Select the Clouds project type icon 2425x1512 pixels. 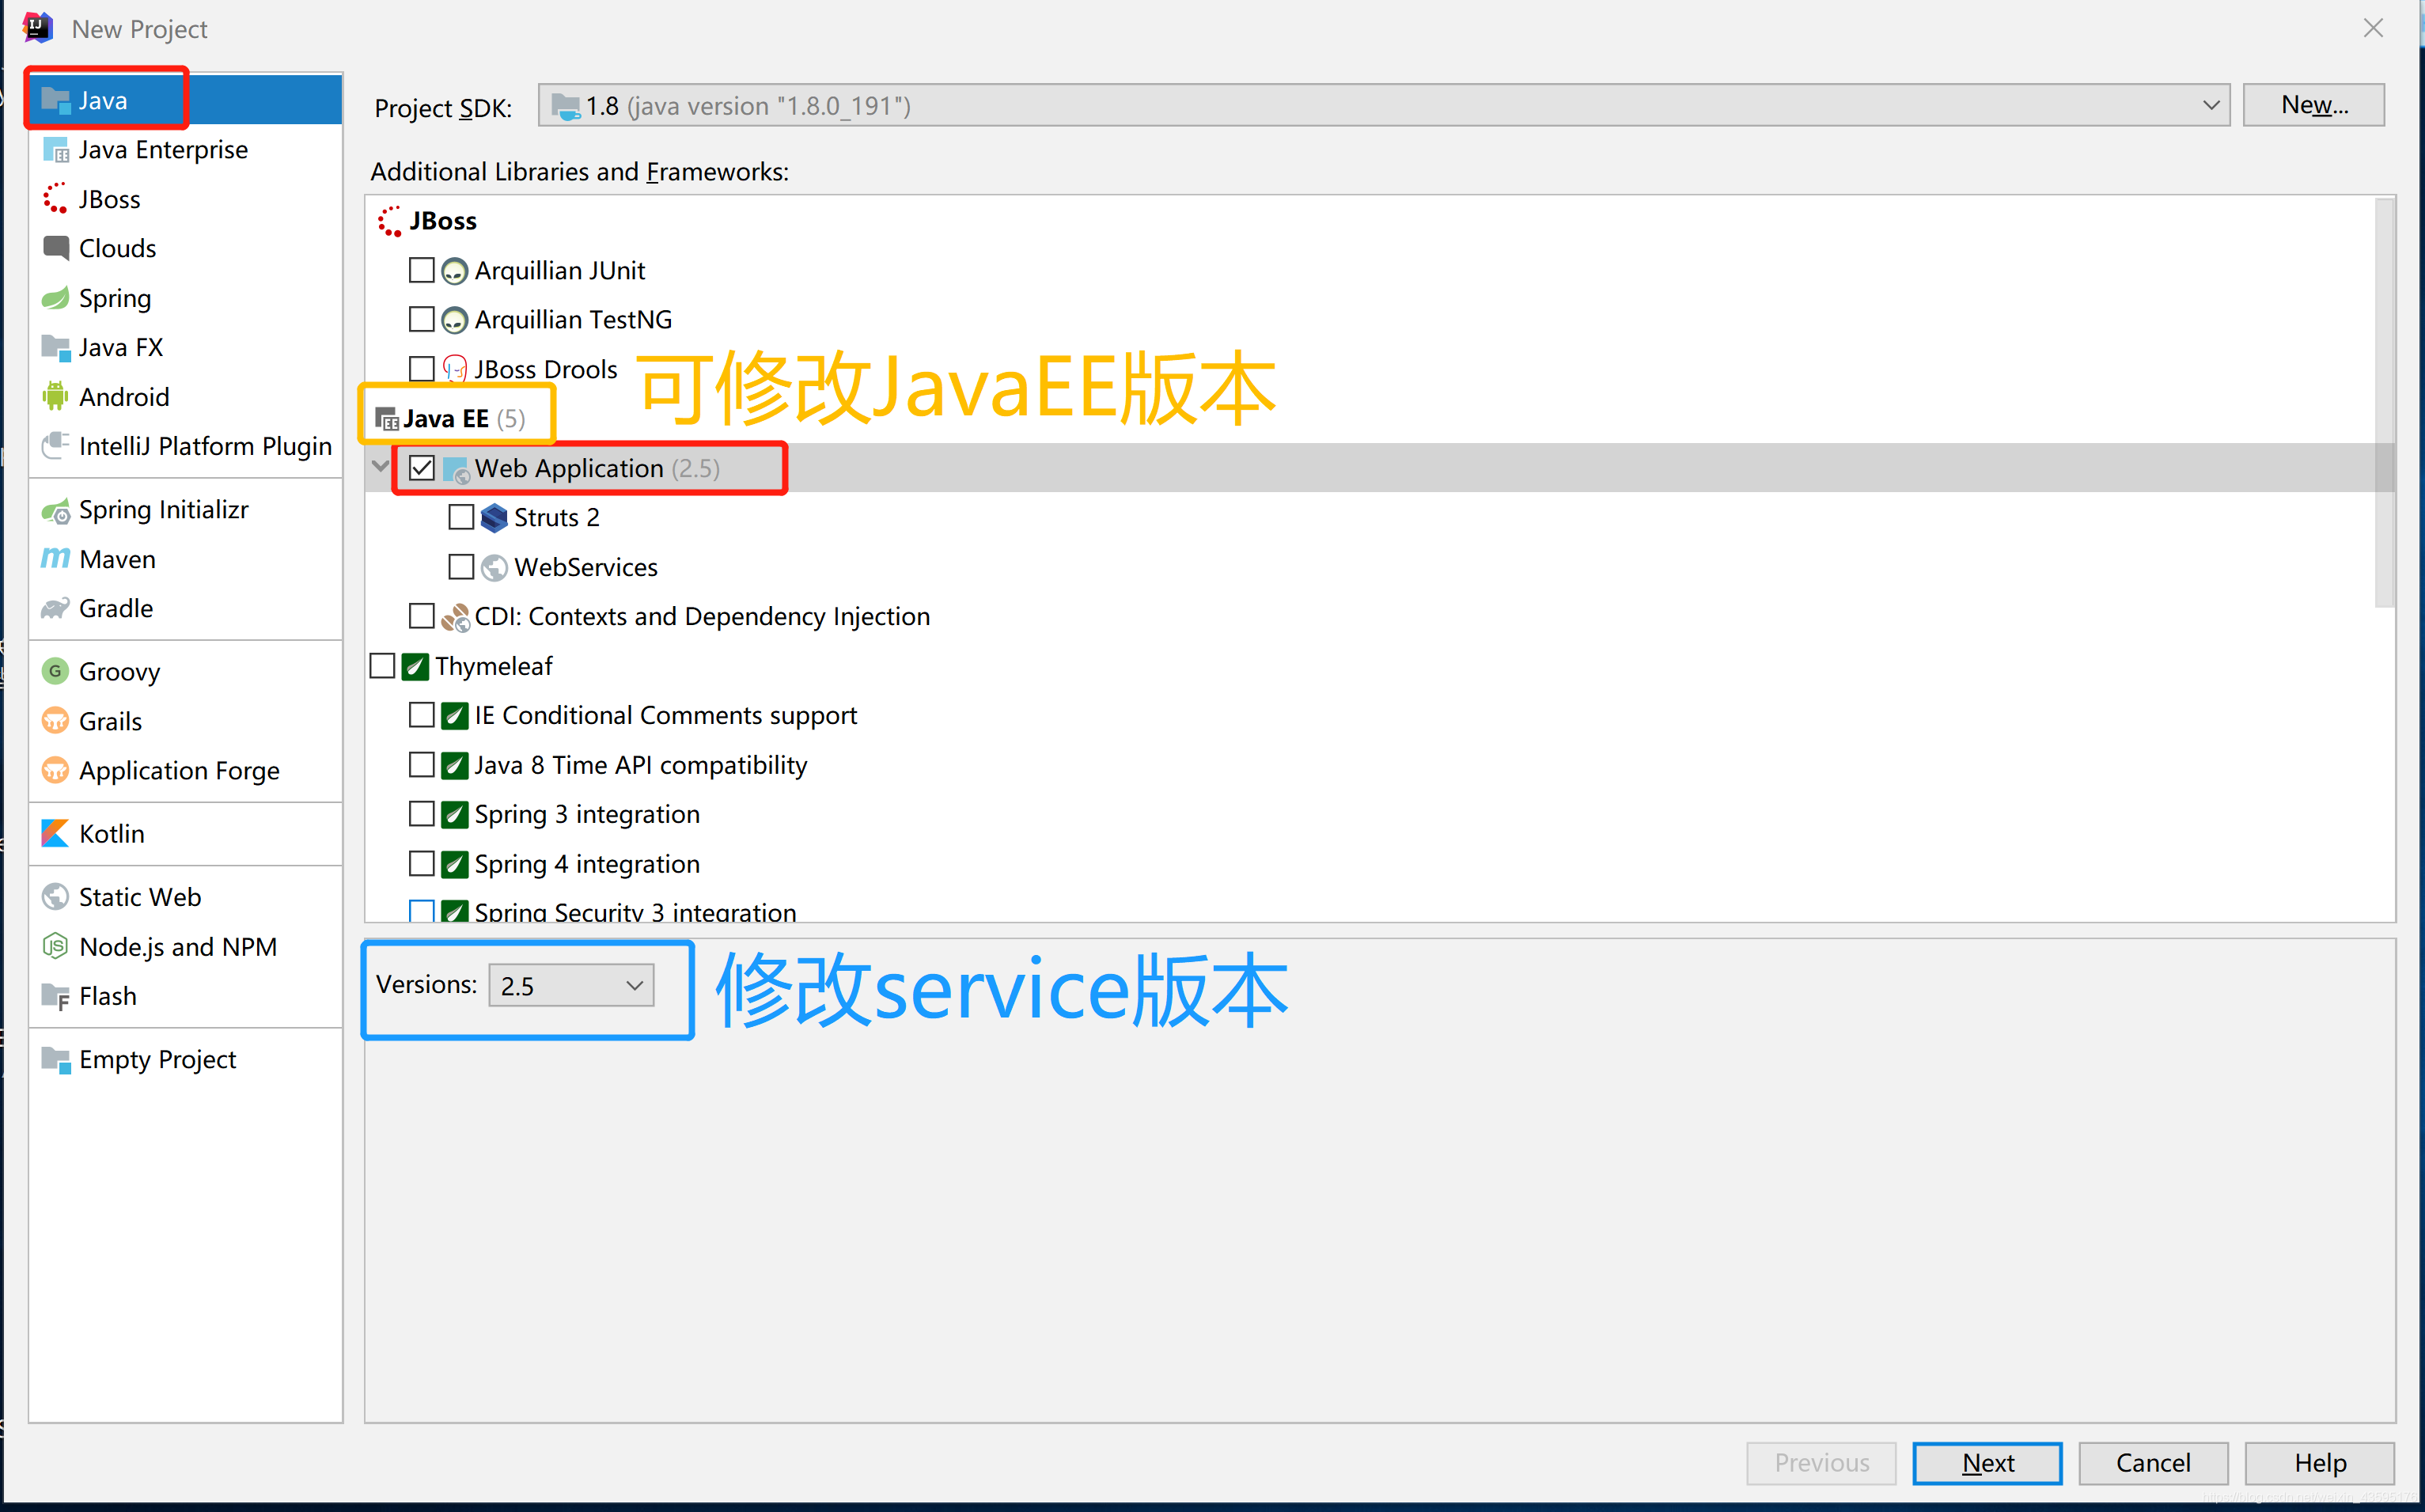coord(56,248)
